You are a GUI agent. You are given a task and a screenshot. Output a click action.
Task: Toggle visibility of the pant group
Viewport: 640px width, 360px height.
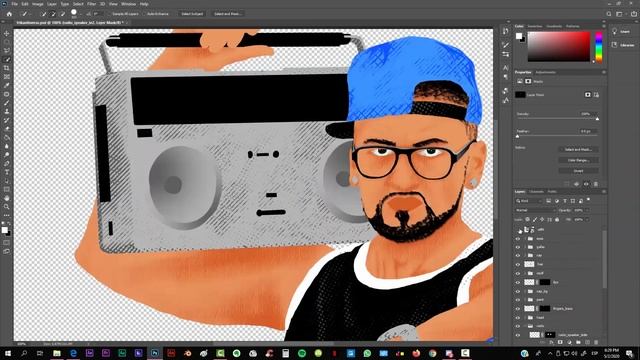(x=518, y=300)
